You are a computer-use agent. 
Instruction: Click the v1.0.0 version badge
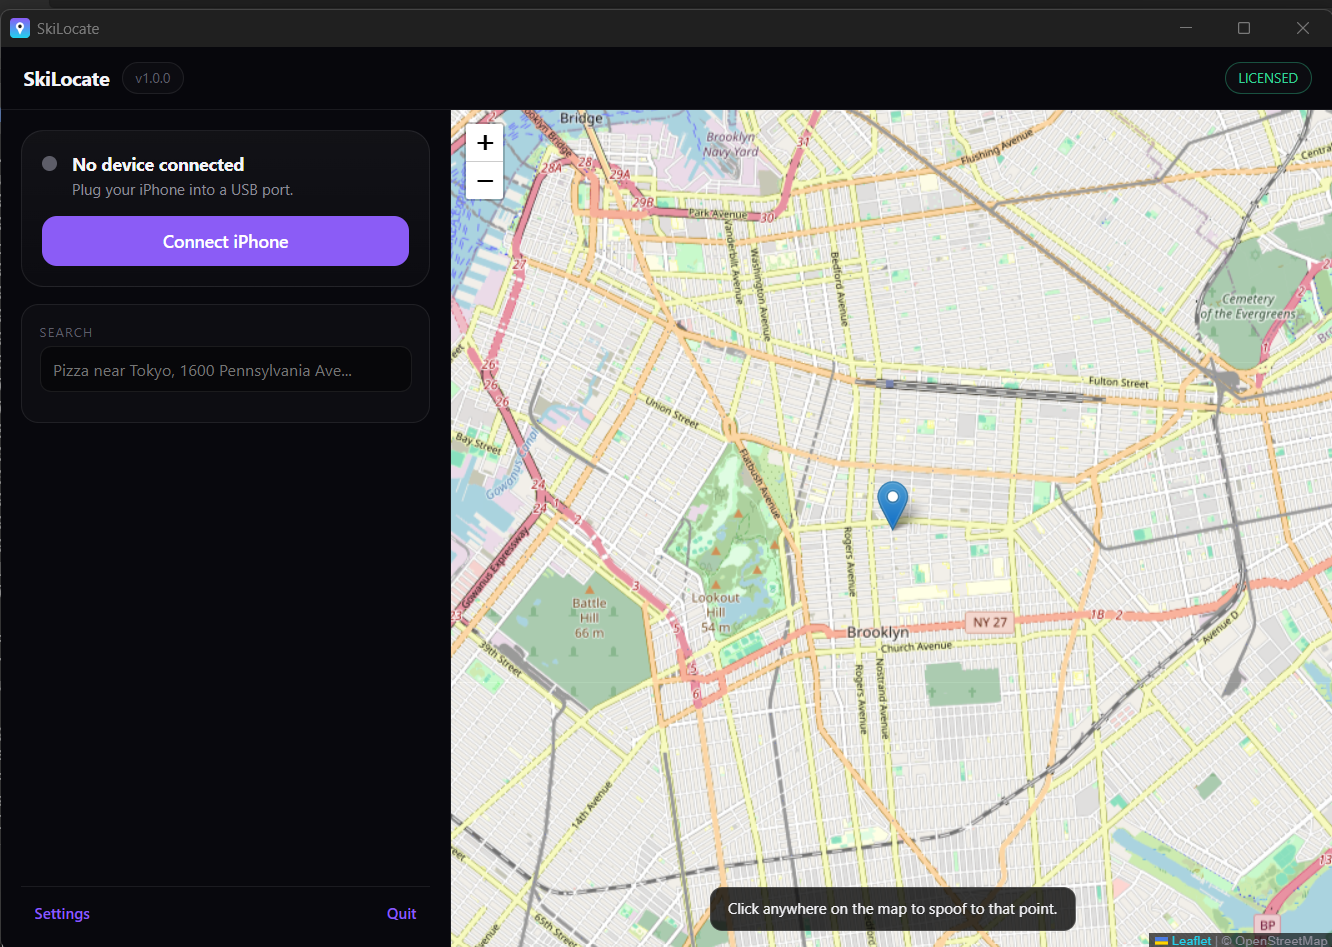point(153,78)
